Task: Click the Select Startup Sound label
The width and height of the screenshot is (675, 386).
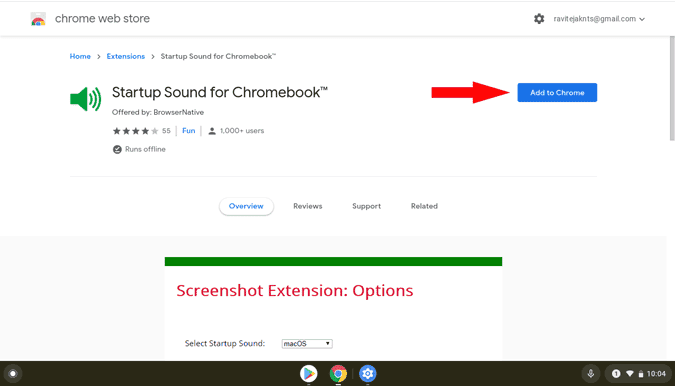Action: coord(225,343)
